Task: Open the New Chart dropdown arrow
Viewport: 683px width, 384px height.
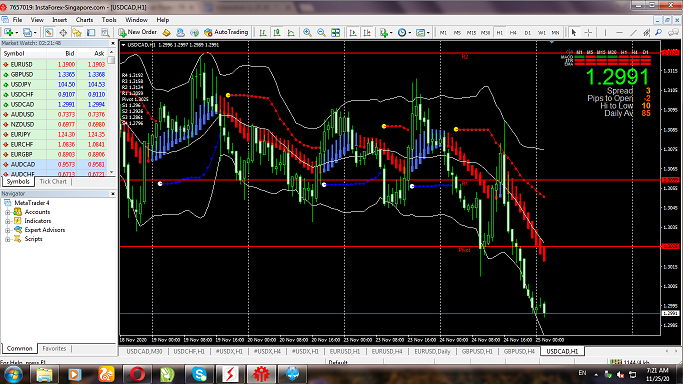Action: point(17,33)
